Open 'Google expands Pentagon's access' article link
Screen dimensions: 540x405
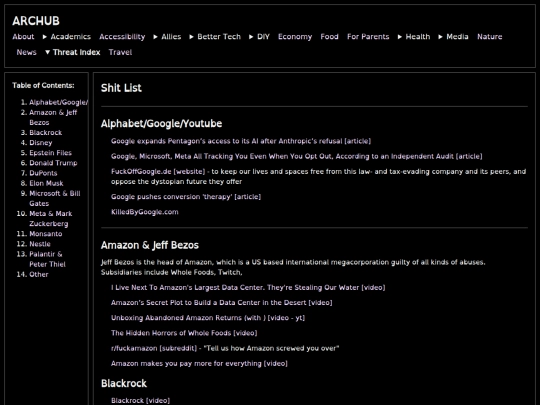click(241, 141)
